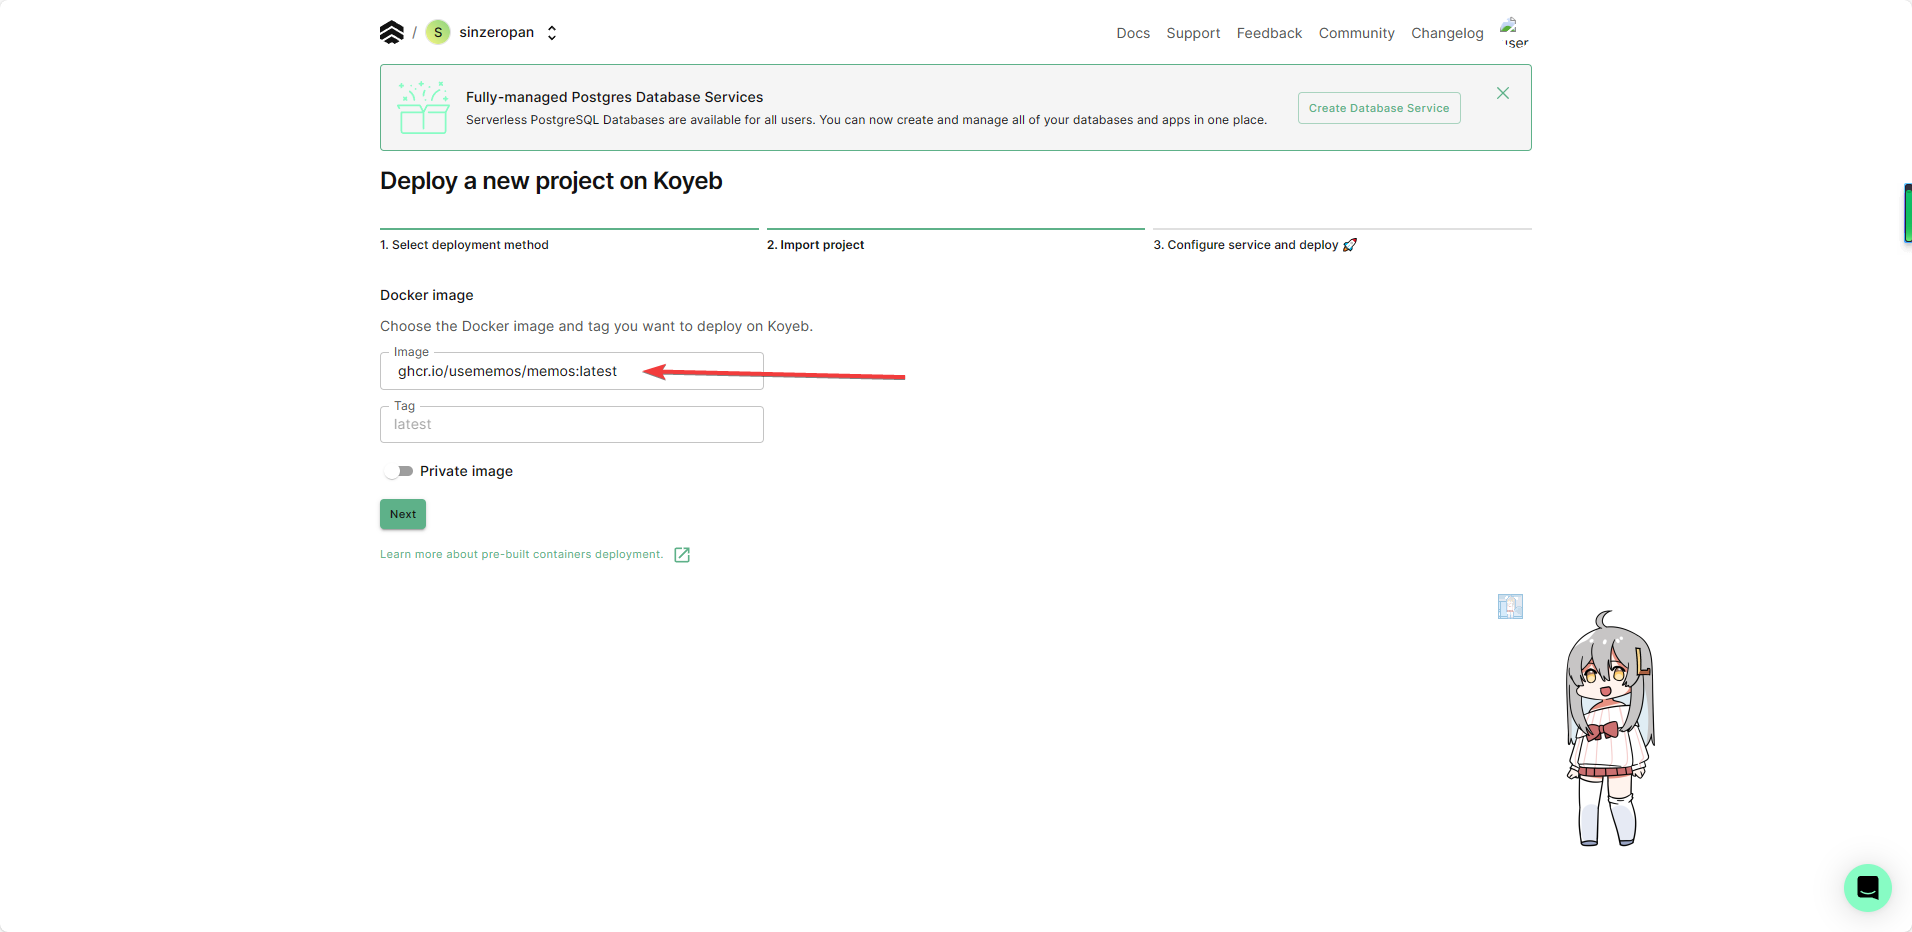The height and width of the screenshot is (932, 1912).
Task: Open the Community link
Action: [x=1356, y=33]
